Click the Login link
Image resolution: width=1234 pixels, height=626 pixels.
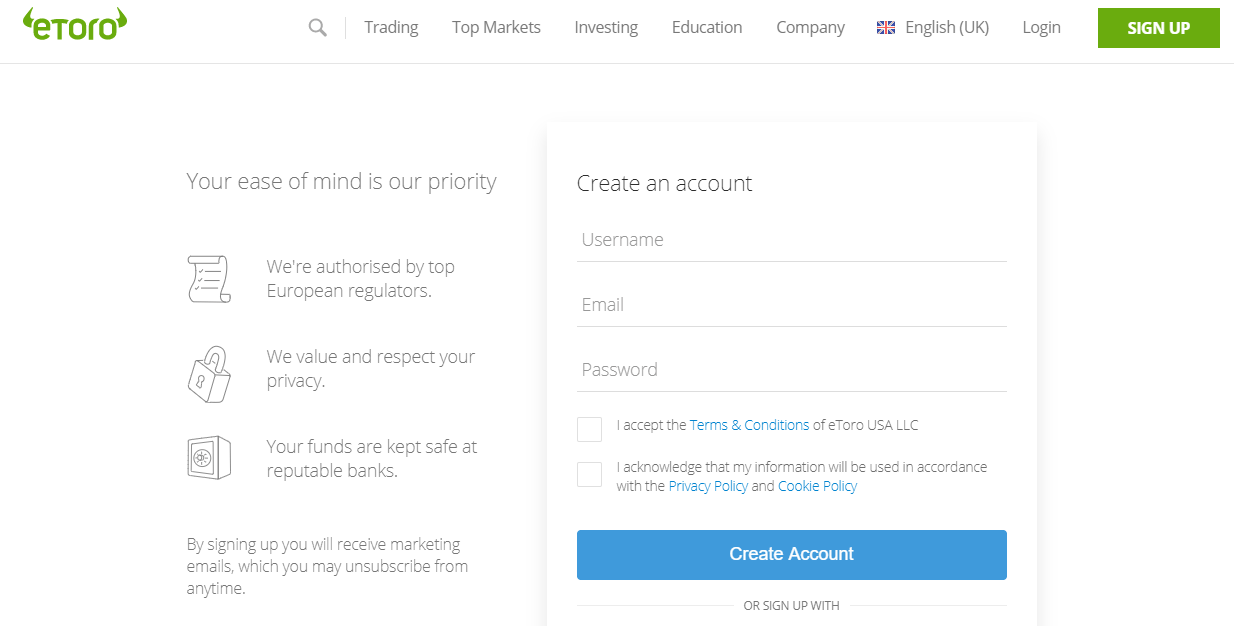pos(1041,27)
